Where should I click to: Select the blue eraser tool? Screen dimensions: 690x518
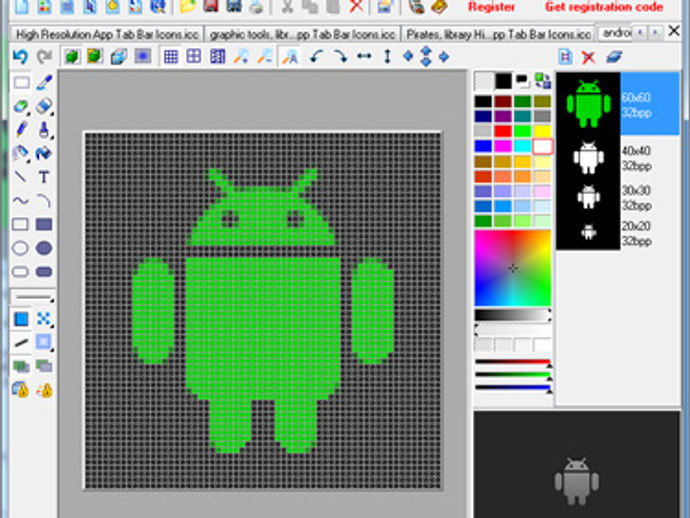(x=44, y=106)
